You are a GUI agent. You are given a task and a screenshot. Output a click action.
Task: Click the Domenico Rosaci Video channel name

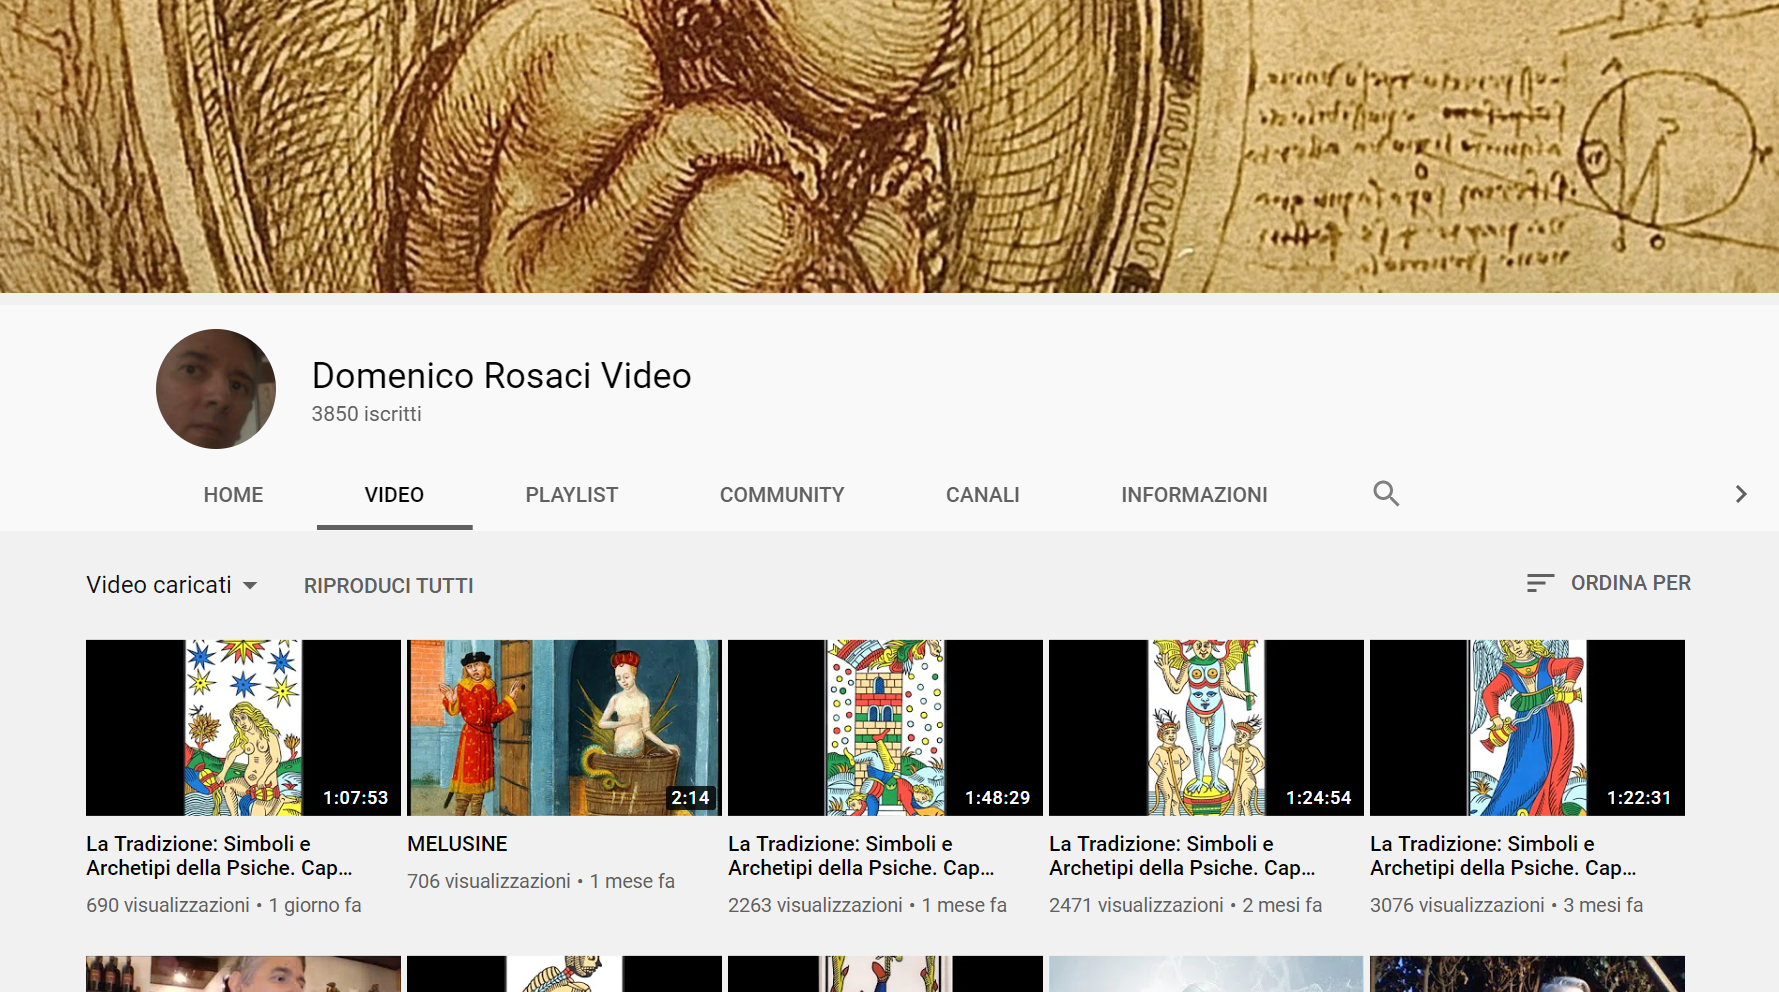coord(502,376)
